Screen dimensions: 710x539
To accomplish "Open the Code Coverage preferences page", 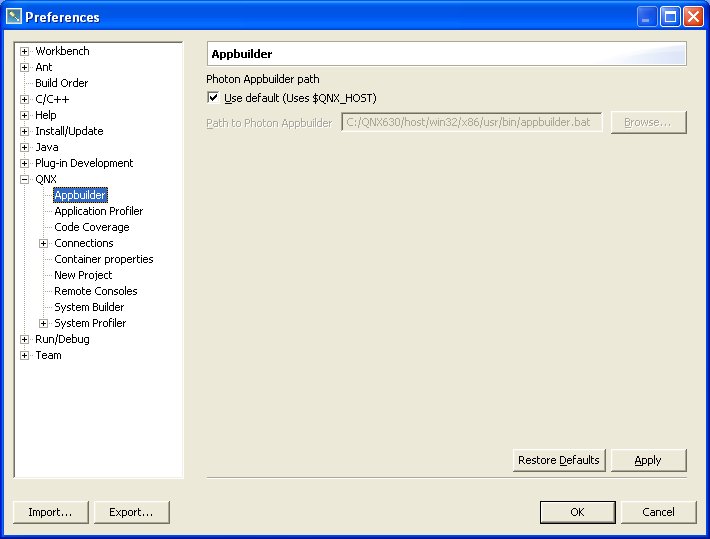I will click(91, 227).
